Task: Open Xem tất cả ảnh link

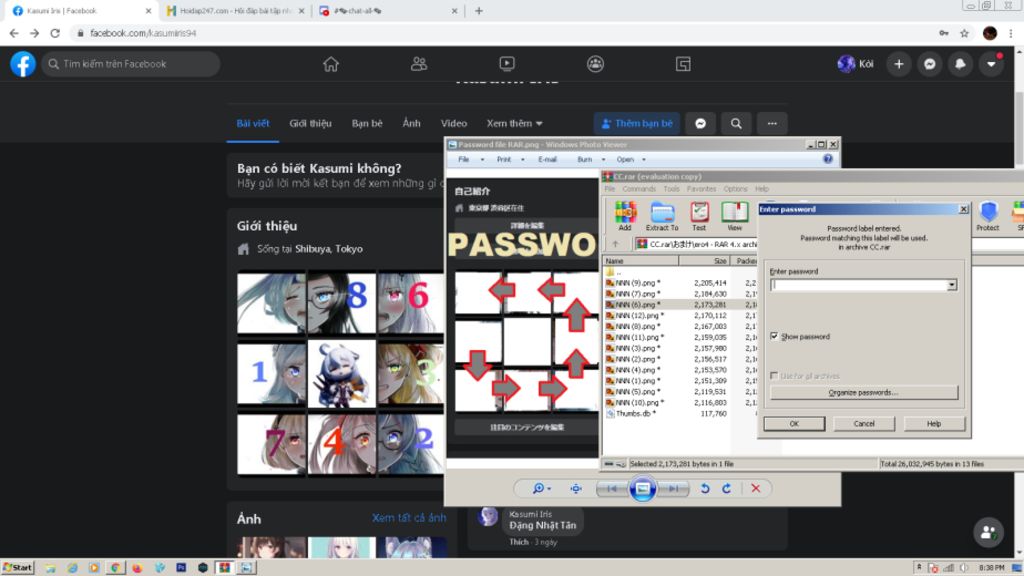Action: click(409, 518)
